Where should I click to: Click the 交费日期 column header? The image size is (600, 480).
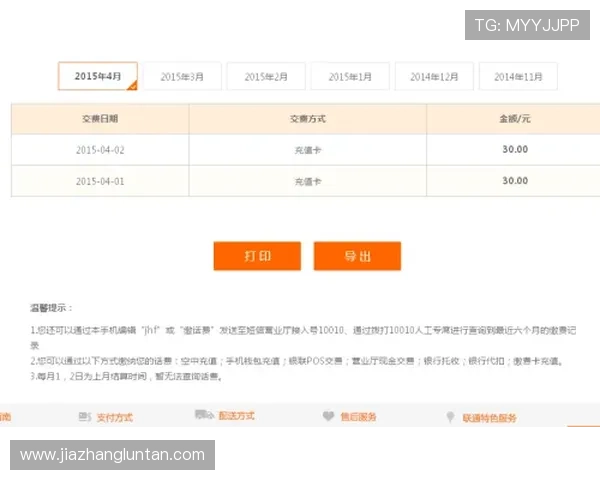click(100, 119)
